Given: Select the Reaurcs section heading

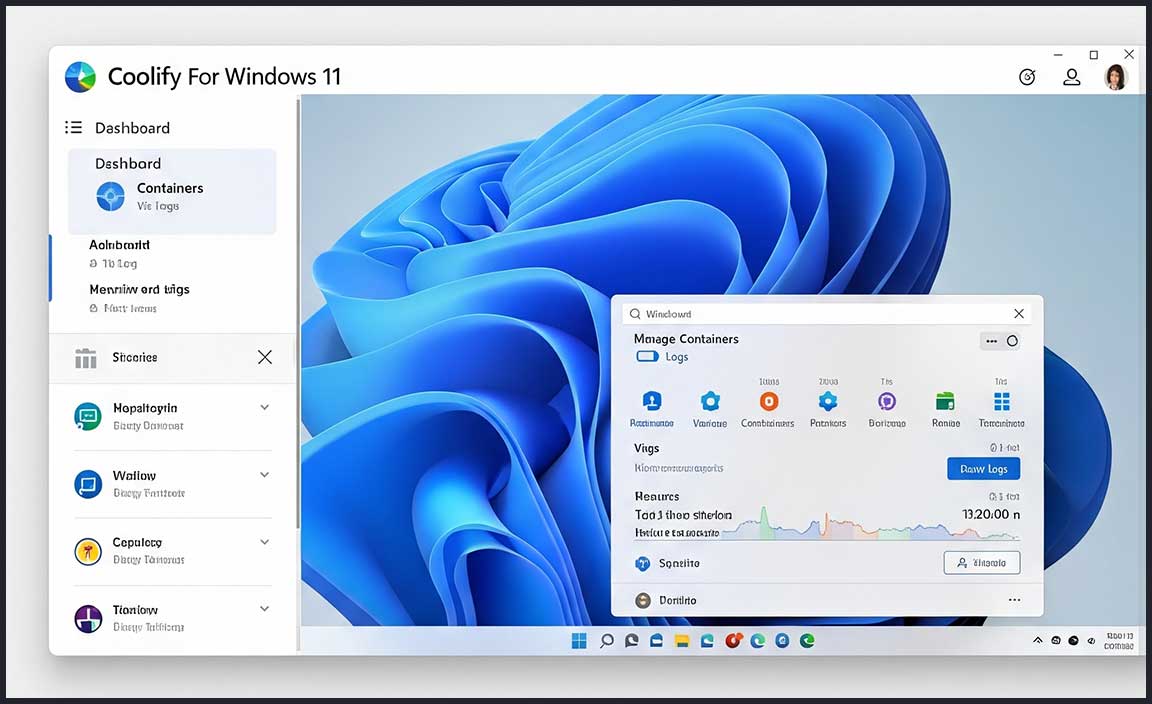Looking at the screenshot, I should [657, 497].
